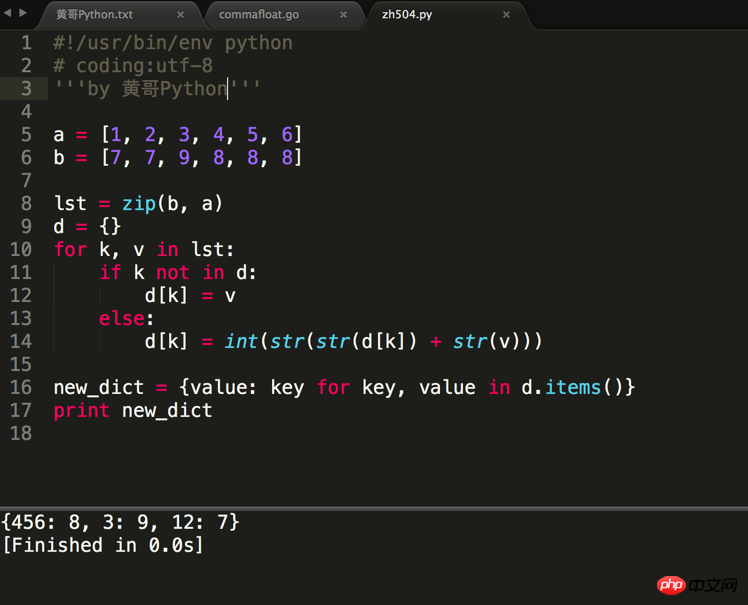This screenshot has height=605, width=748.
Task: Click the list assignment 'b = [7, 7, 9, 8, 8, 8]'
Action: pyautogui.click(x=177, y=157)
